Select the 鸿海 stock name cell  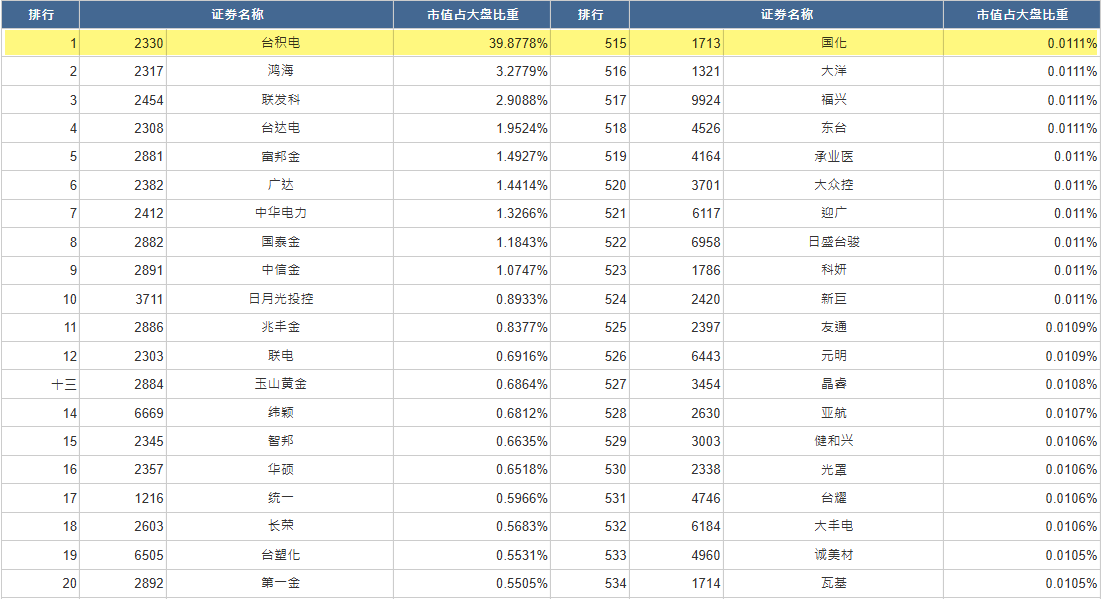click(280, 71)
